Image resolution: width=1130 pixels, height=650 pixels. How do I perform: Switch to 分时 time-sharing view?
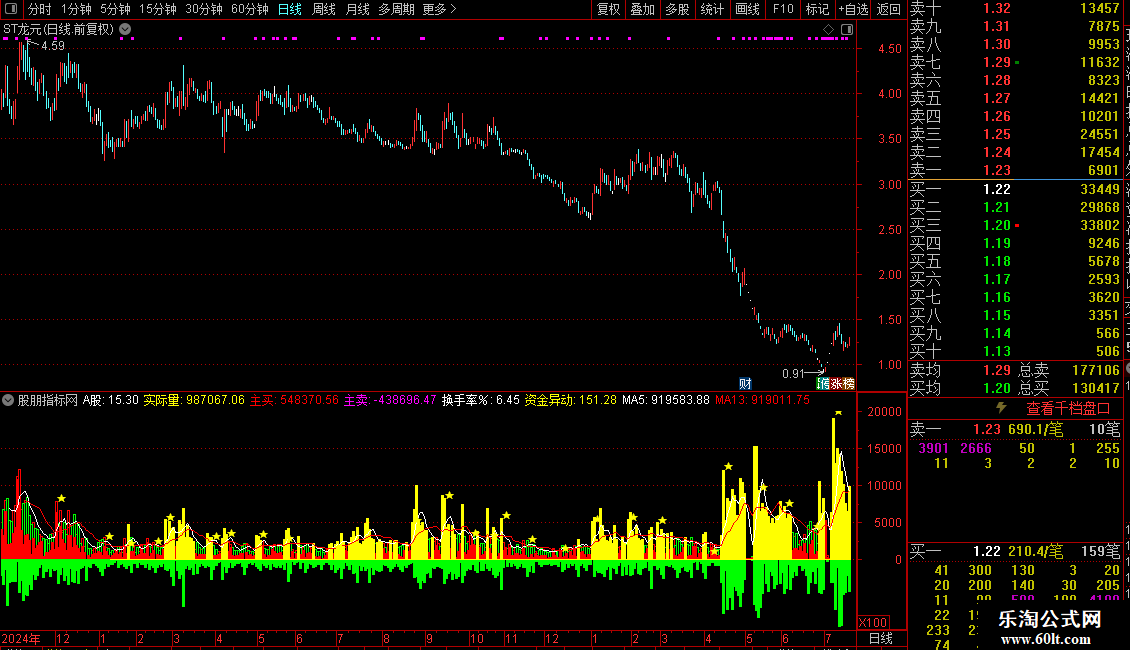pos(40,9)
